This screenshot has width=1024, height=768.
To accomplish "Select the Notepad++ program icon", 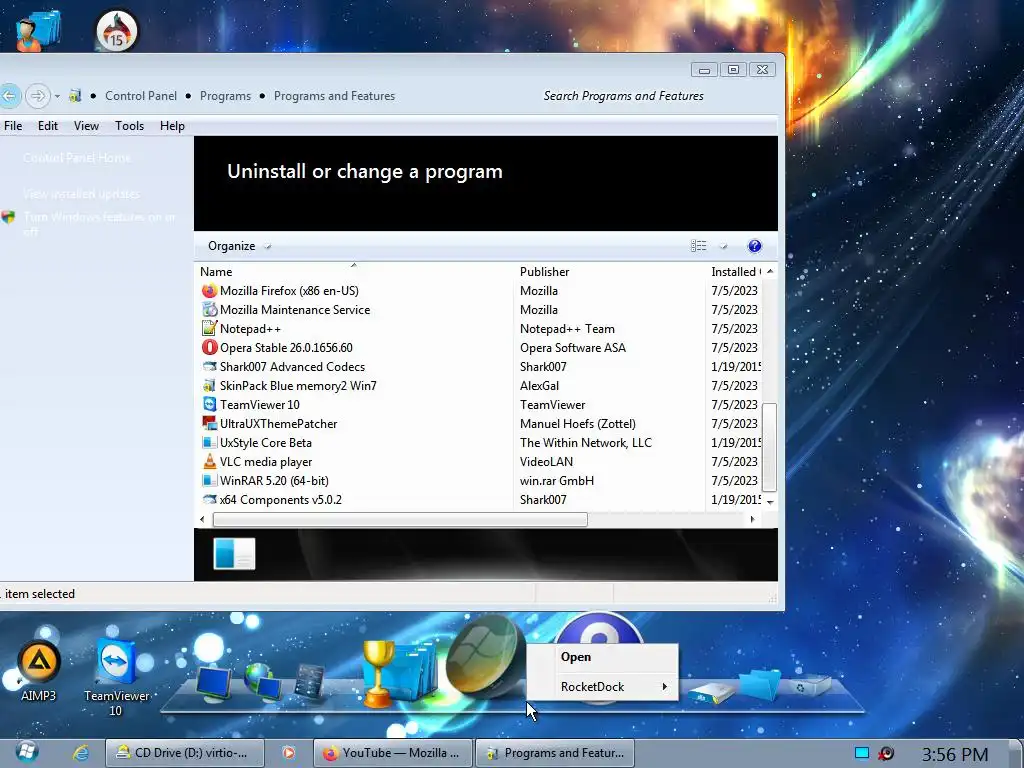I will point(209,328).
